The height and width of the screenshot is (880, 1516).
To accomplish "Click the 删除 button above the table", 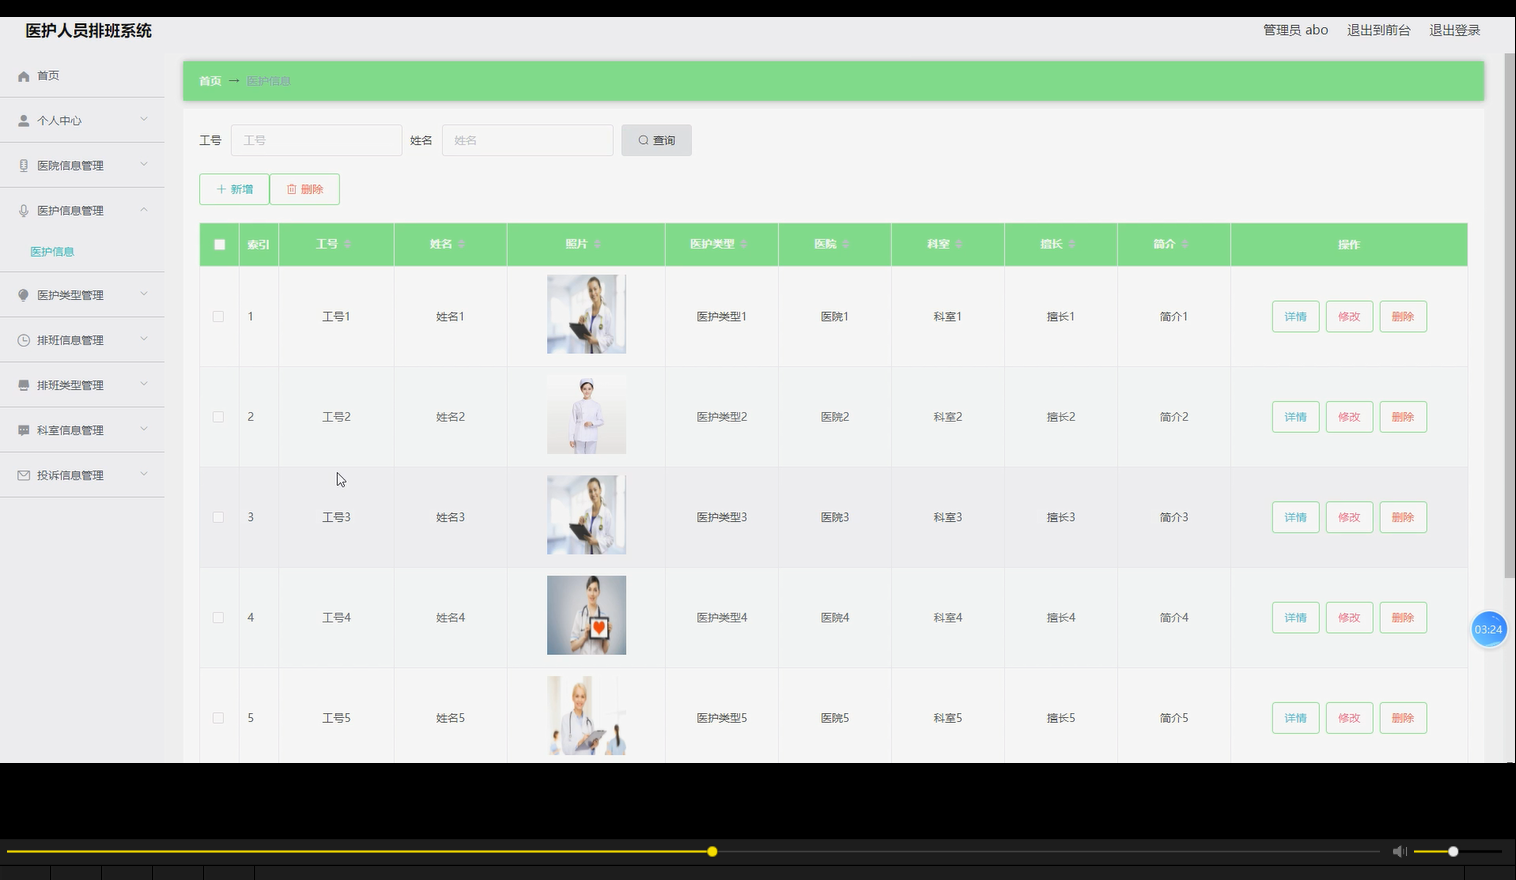I will (x=304, y=189).
